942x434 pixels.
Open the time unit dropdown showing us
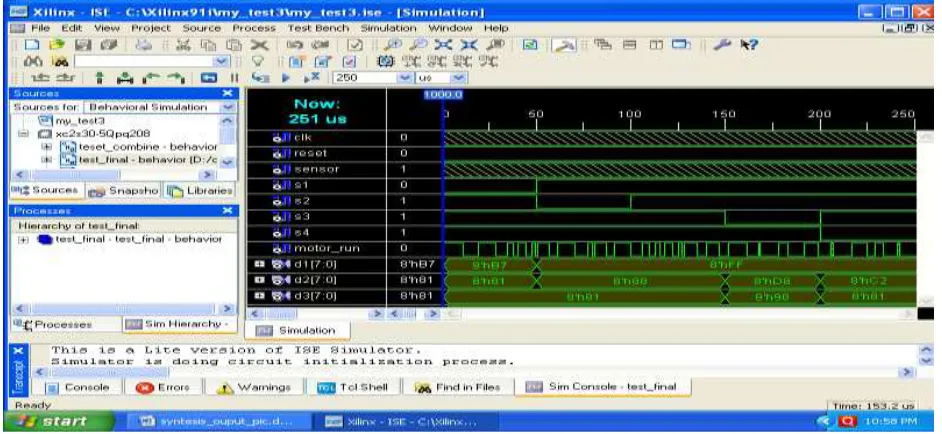[x=459, y=78]
